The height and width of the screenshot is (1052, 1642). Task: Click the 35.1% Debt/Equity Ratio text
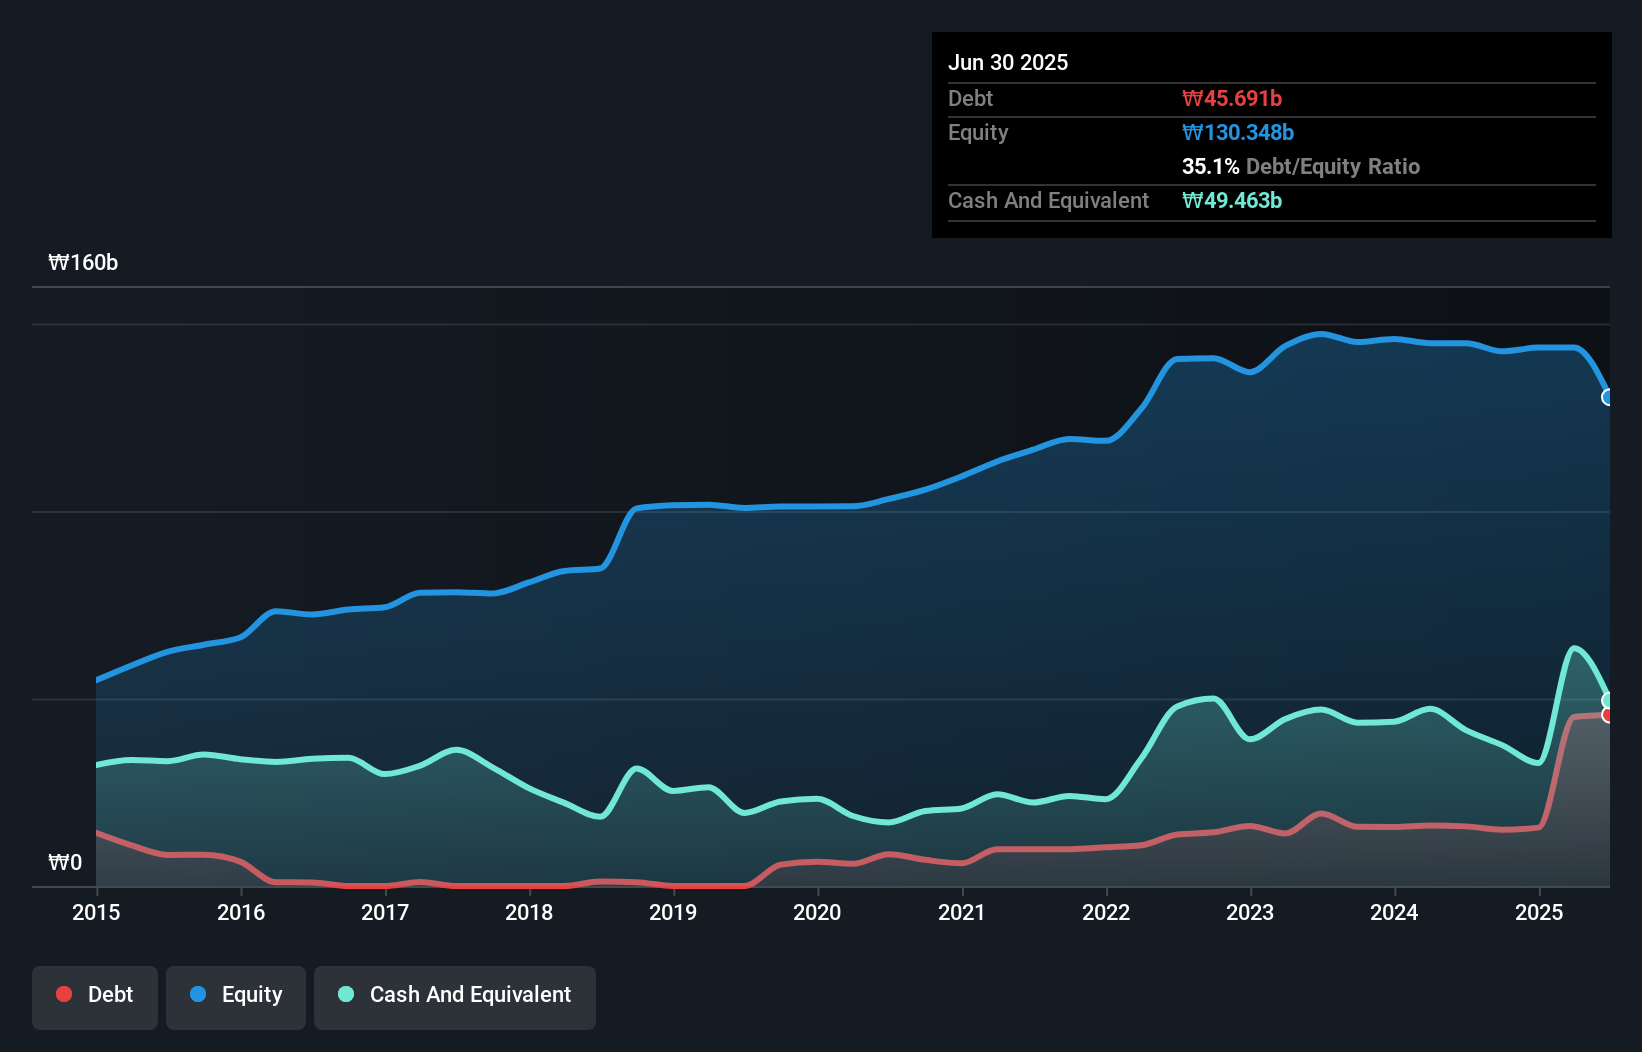(x=1300, y=166)
